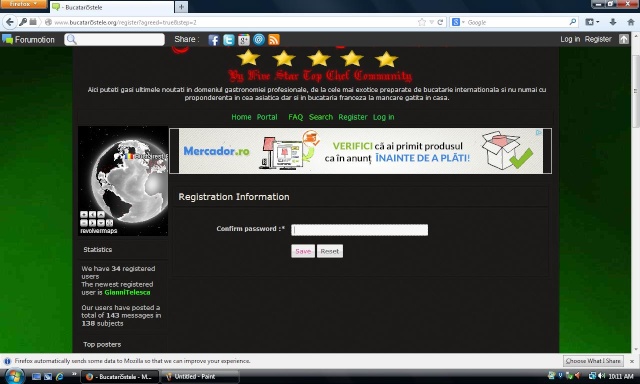Open the FAQ navigation link
This screenshot has height=384, width=640.
coord(296,117)
